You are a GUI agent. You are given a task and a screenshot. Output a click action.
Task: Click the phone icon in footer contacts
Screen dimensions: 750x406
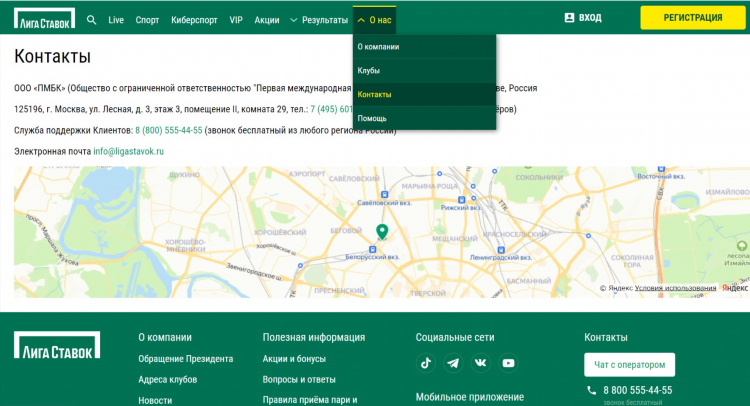pyautogui.click(x=592, y=390)
